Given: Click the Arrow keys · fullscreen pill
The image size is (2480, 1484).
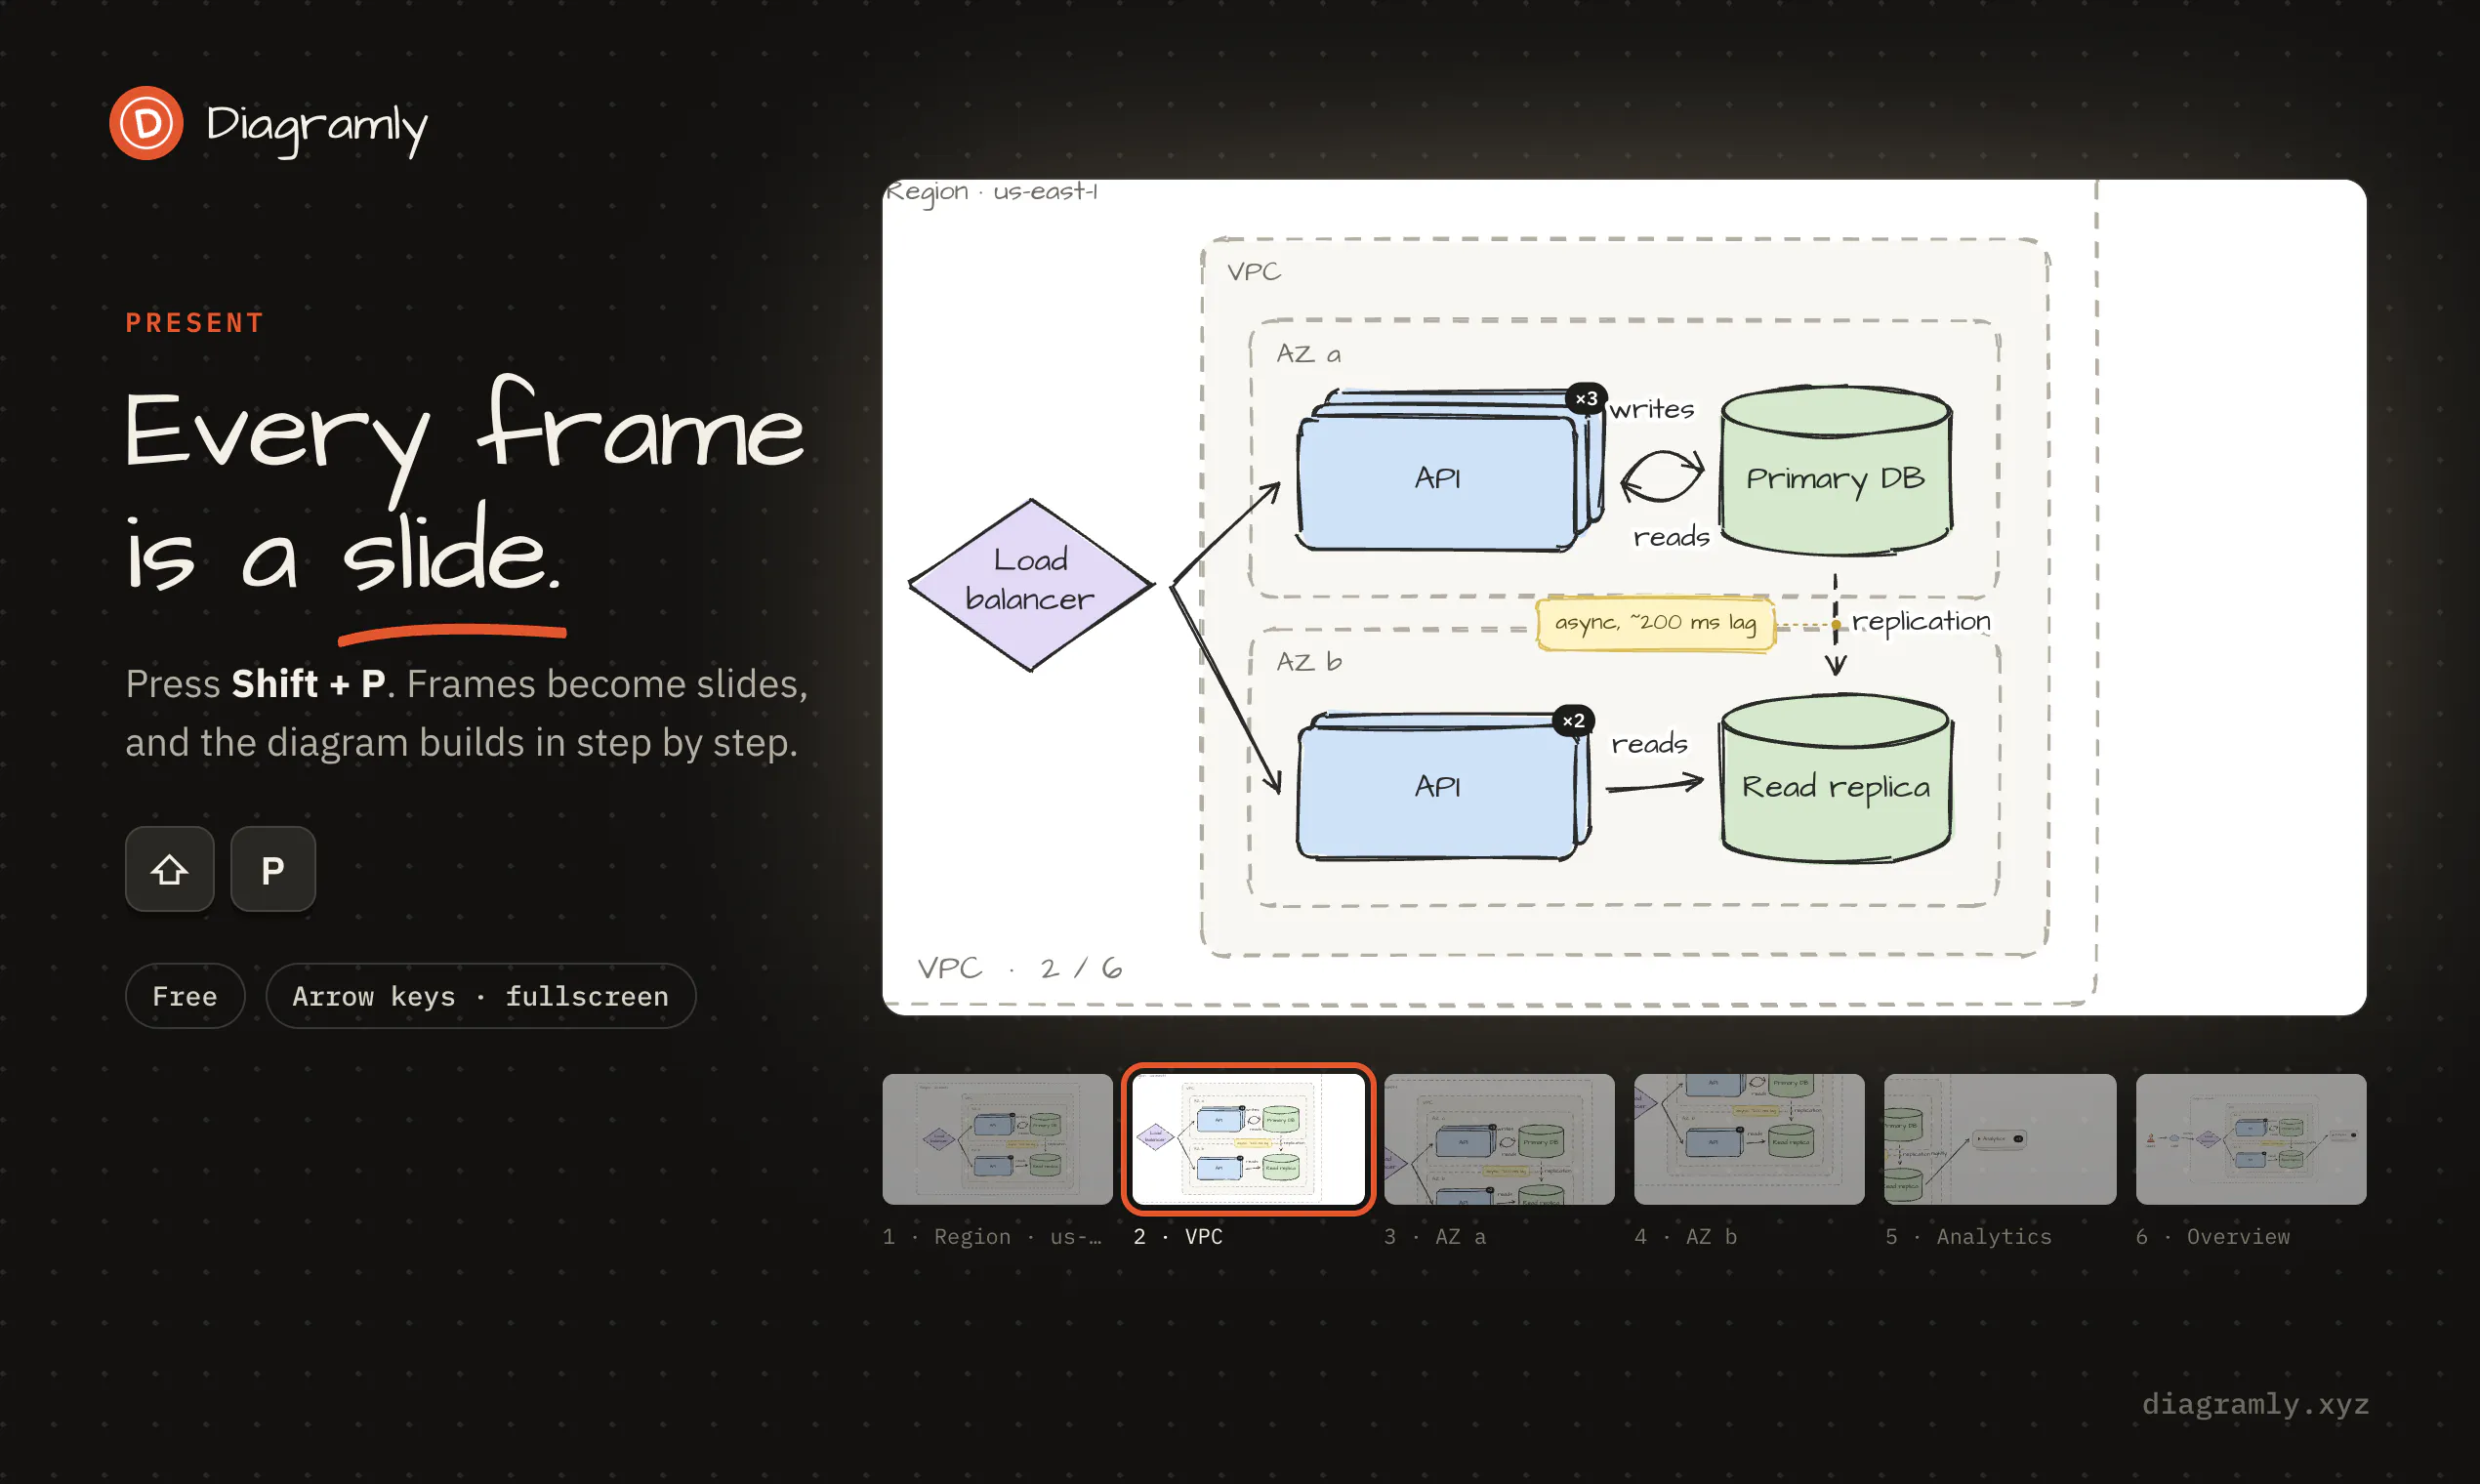Looking at the screenshot, I should [481, 996].
